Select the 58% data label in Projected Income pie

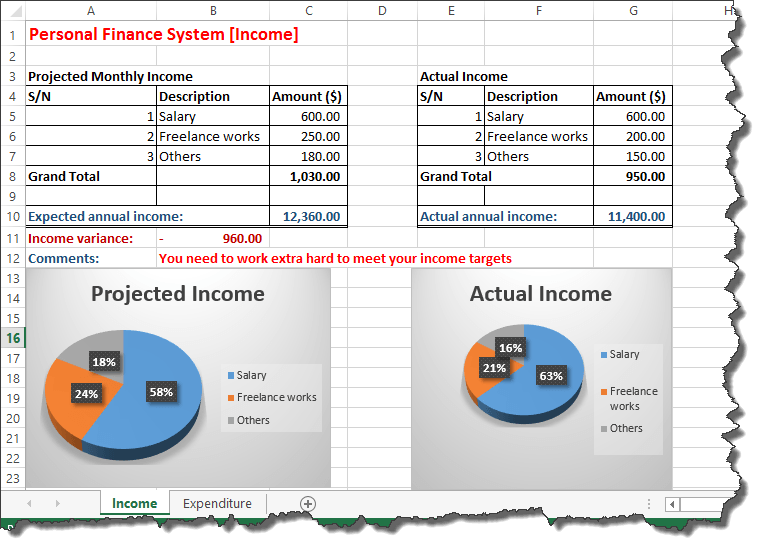click(x=161, y=392)
